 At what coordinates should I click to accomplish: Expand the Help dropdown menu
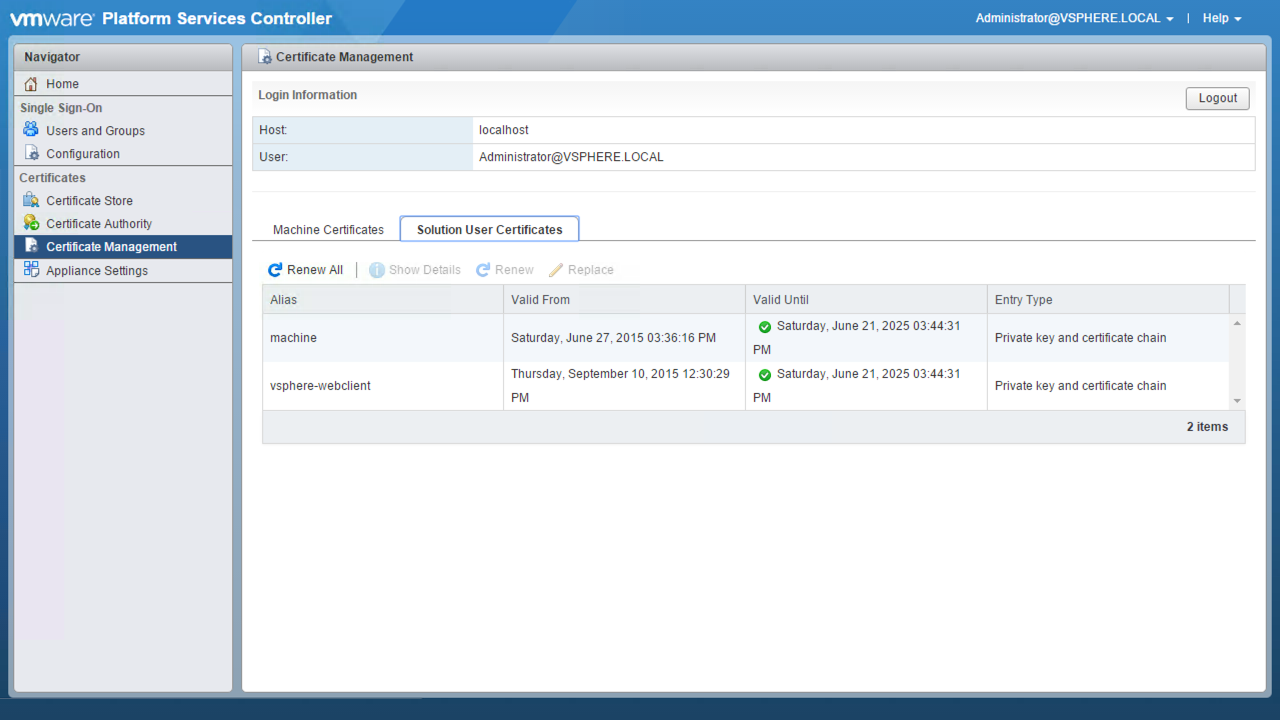pyautogui.click(x=1221, y=19)
